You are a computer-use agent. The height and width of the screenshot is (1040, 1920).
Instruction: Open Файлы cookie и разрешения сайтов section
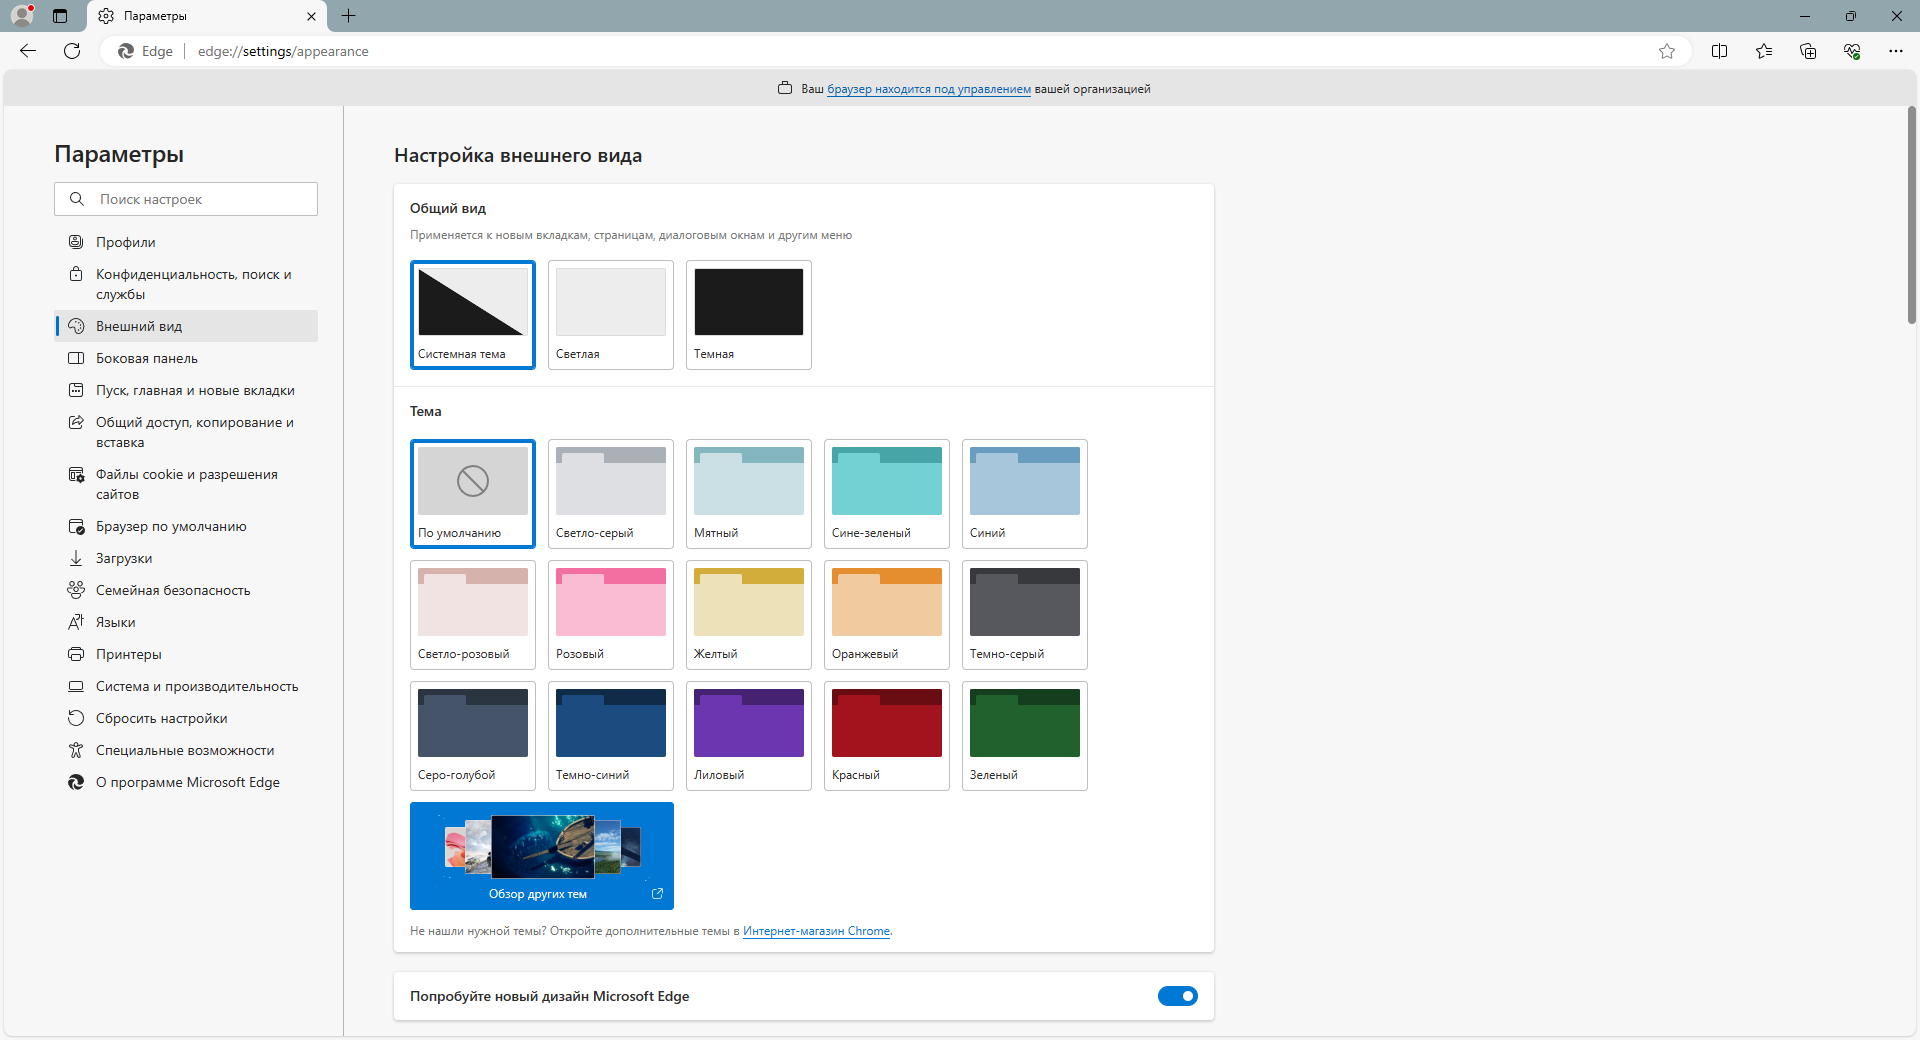tap(186, 484)
